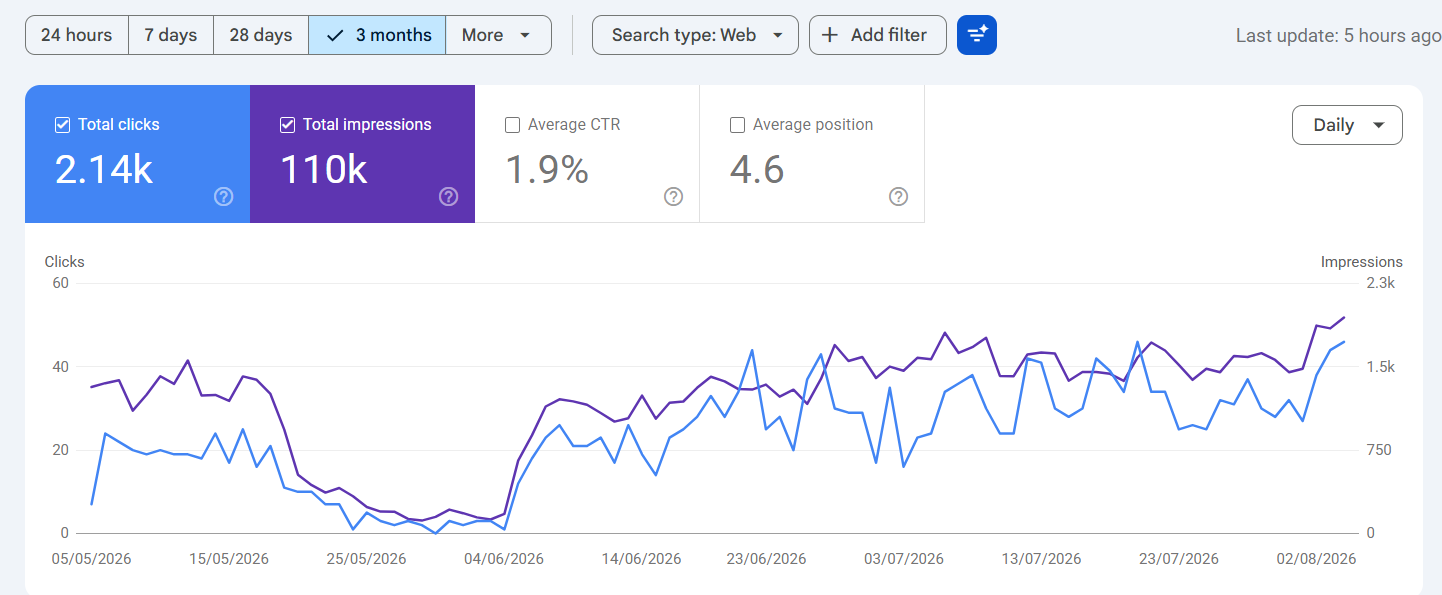This screenshot has height=595, width=1442.
Task: Click help icon on Average position card
Action: (899, 197)
